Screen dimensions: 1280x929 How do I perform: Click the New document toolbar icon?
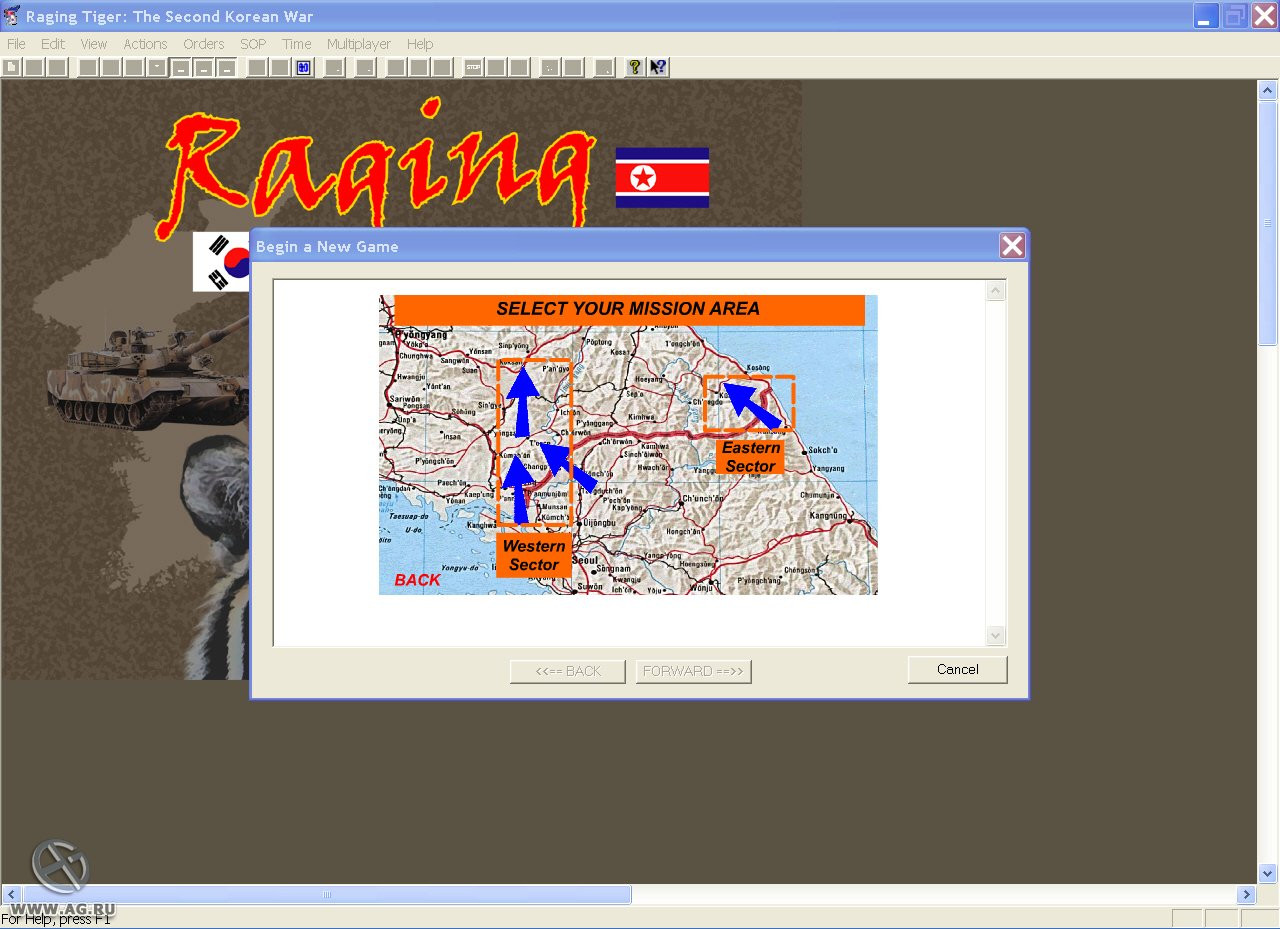[x=11, y=67]
